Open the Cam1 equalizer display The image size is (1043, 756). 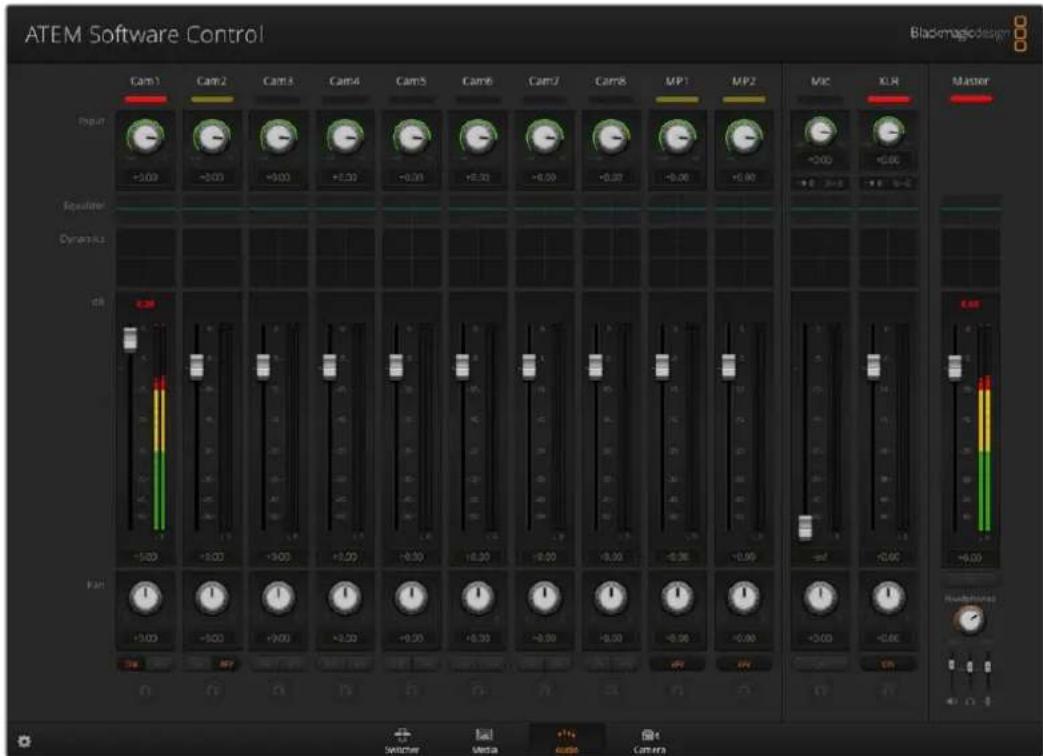pyautogui.click(x=145, y=209)
